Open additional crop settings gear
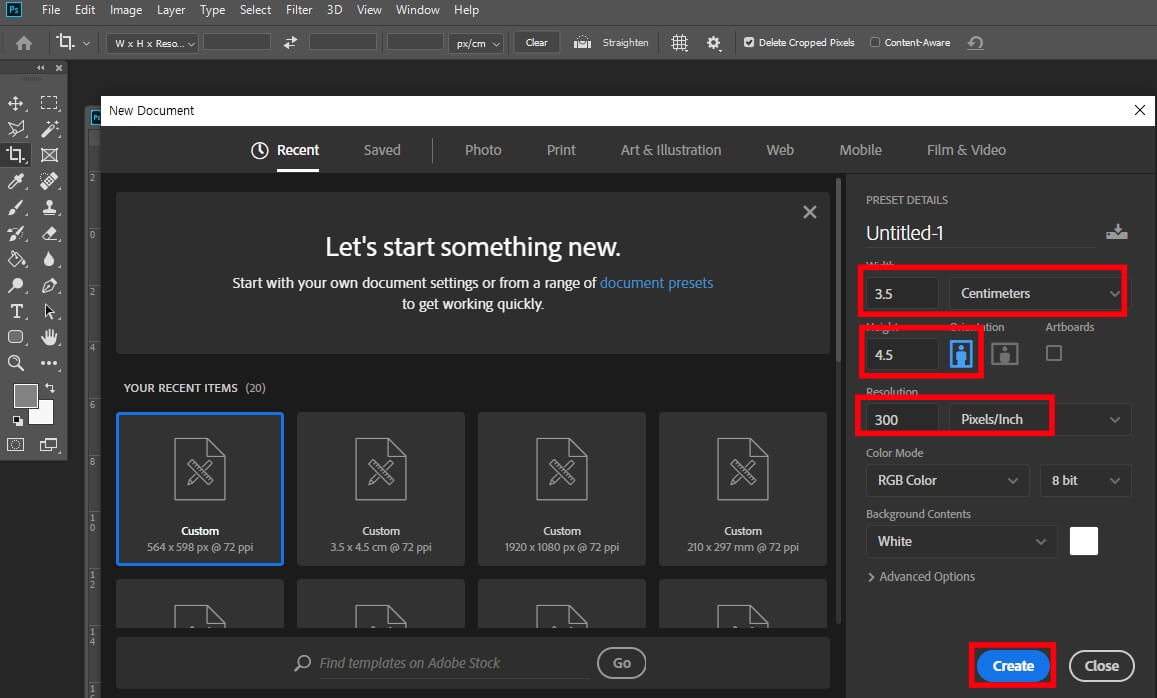 point(713,43)
